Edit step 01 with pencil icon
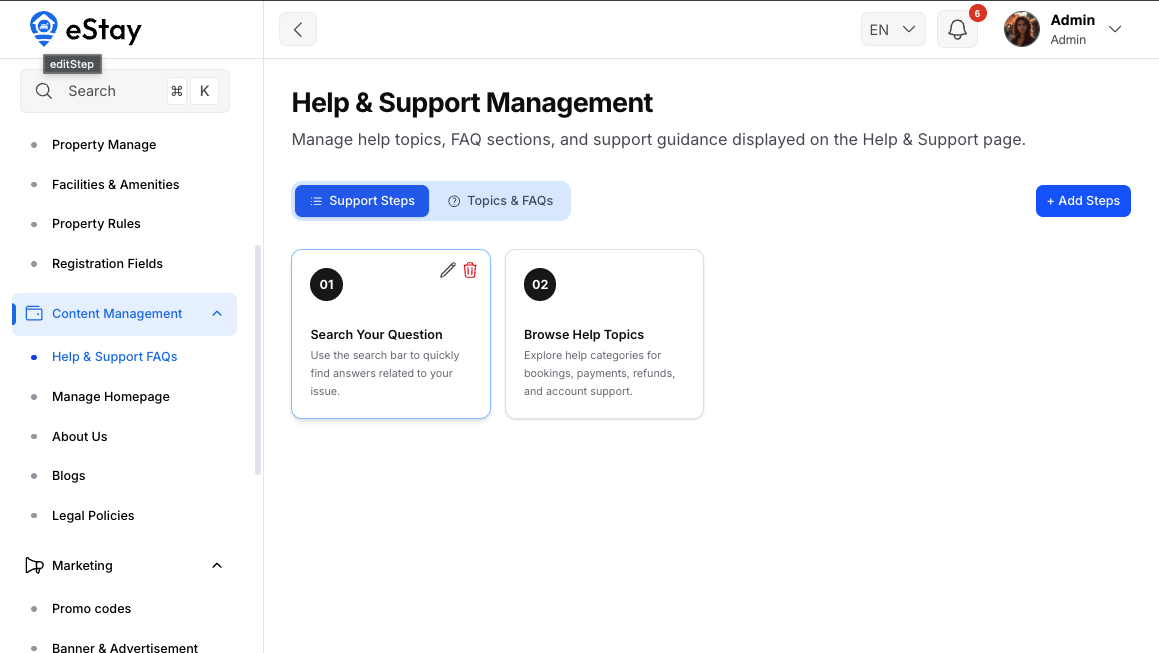Image resolution: width=1159 pixels, height=653 pixels. pos(447,270)
